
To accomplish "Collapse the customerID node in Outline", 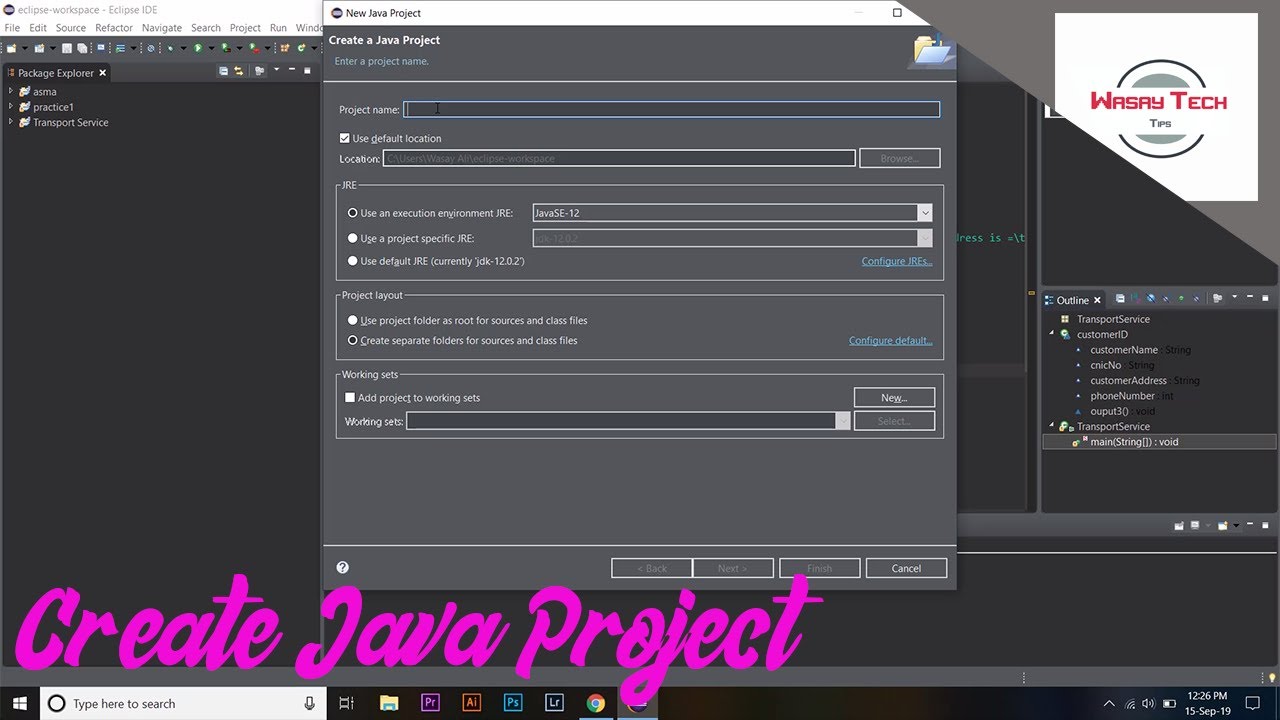I will pos(1051,334).
